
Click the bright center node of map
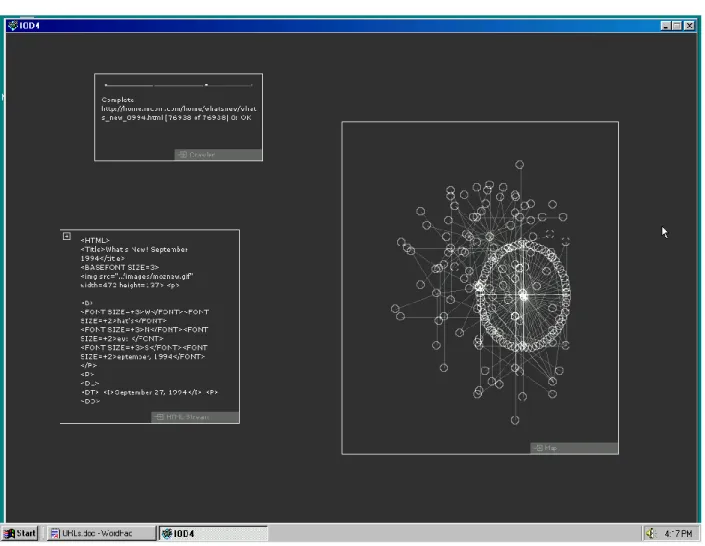point(523,295)
